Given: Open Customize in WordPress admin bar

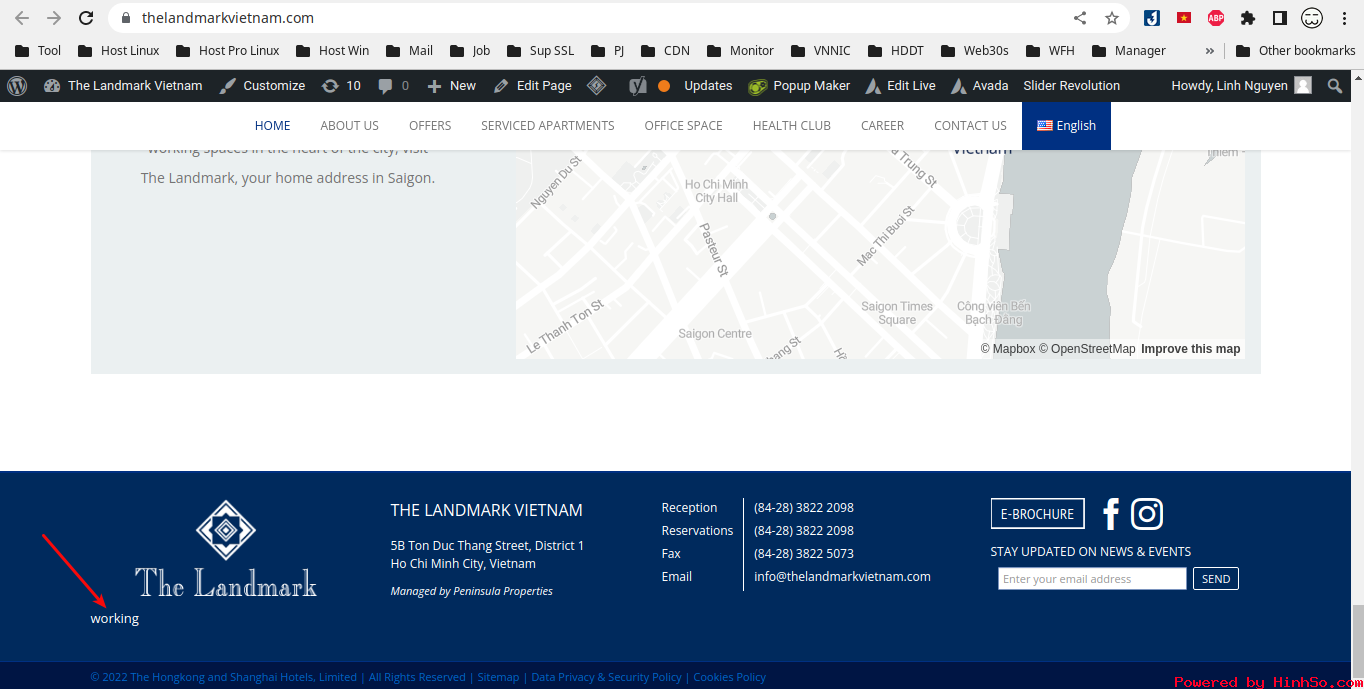Looking at the screenshot, I should (262, 86).
